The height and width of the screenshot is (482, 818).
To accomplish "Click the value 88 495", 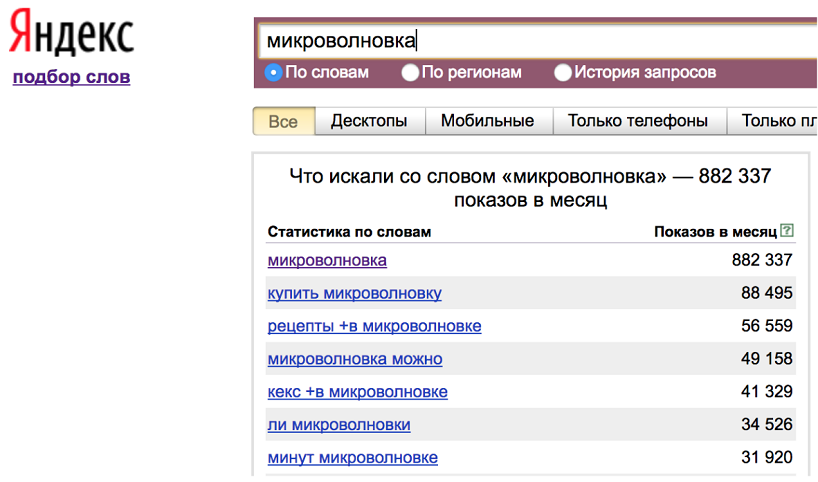I will [767, 293].
